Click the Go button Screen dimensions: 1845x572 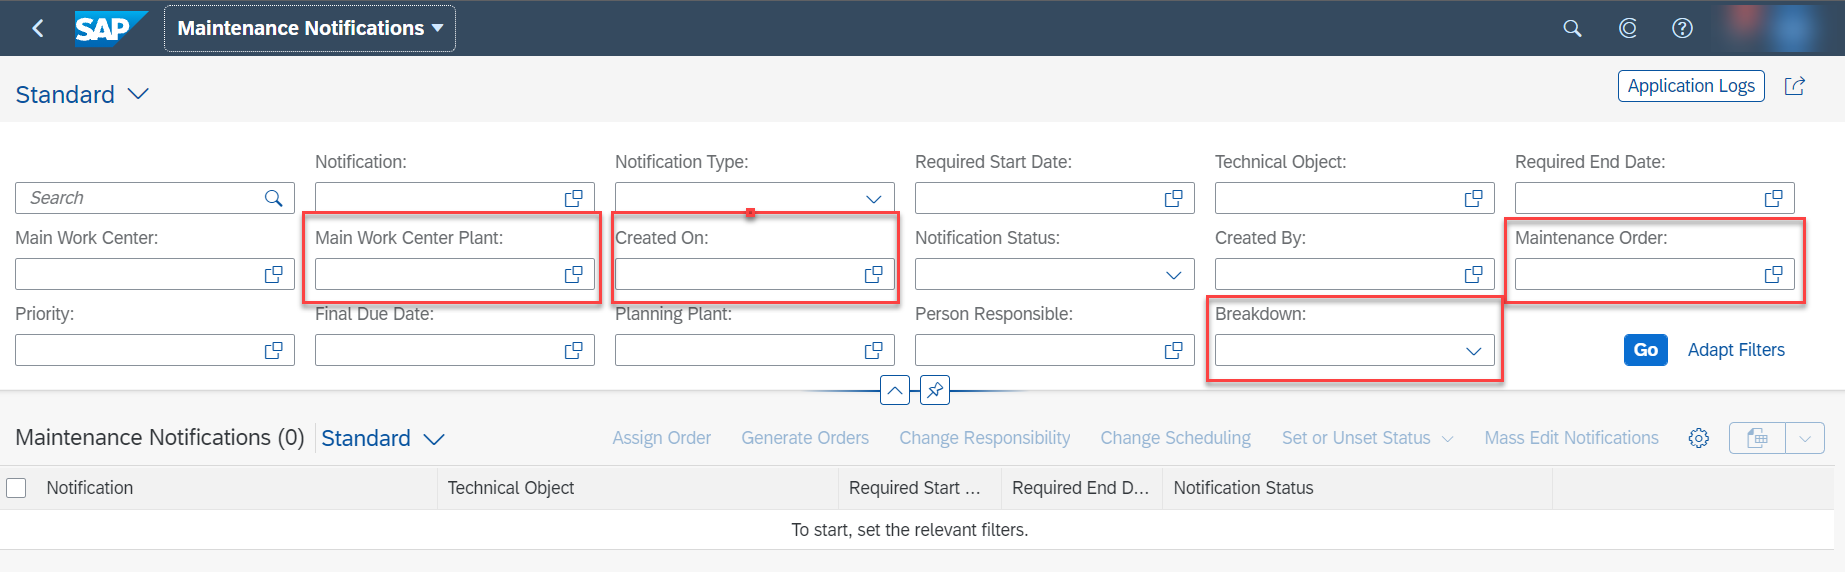1646,350
